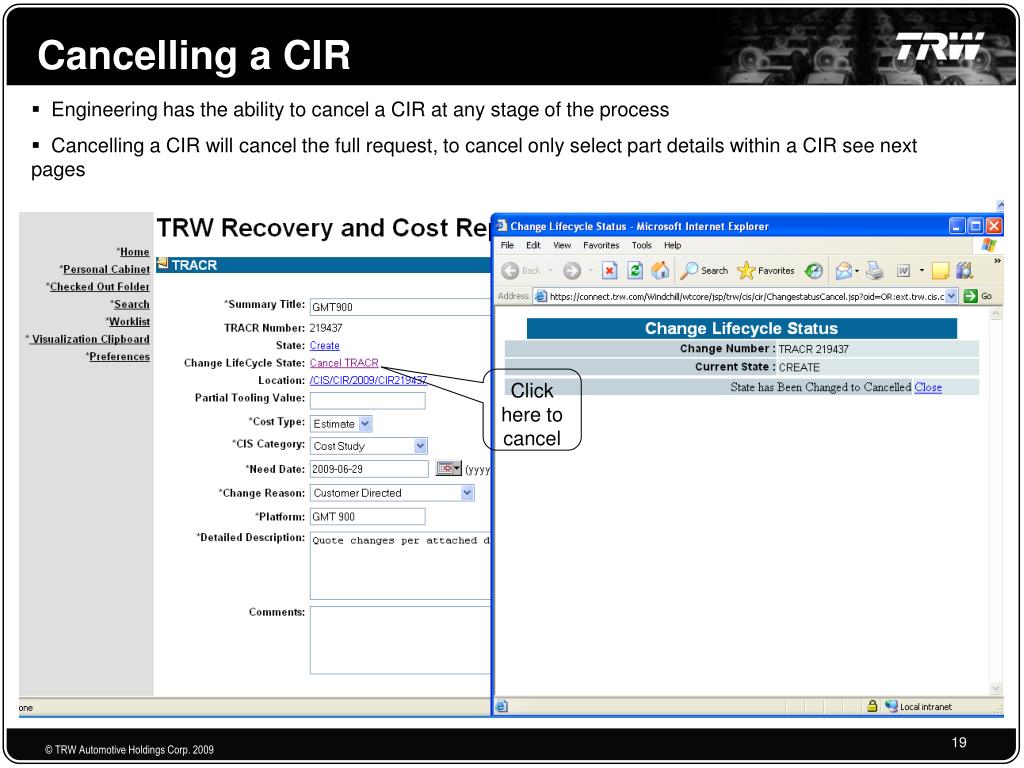This screenshot has height=768, width=1024.
Task: Click the Forward arrow in Internet Explorer
Action: 571,270
